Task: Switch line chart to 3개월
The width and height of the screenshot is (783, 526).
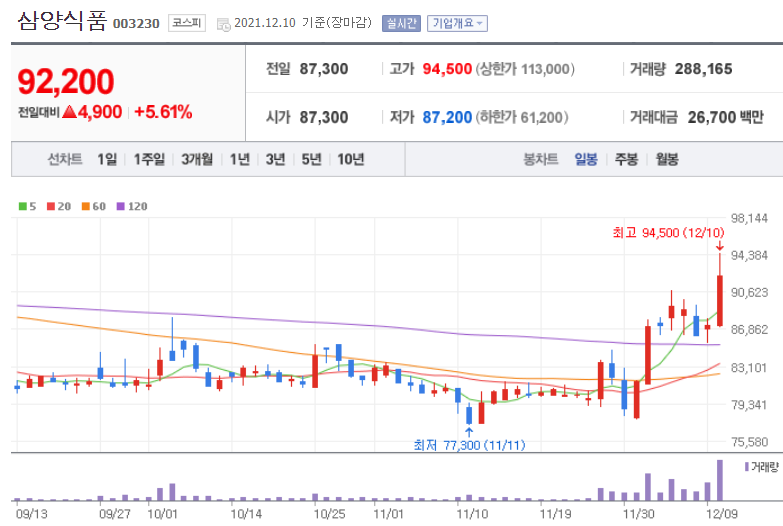Action: coord(197,159)
